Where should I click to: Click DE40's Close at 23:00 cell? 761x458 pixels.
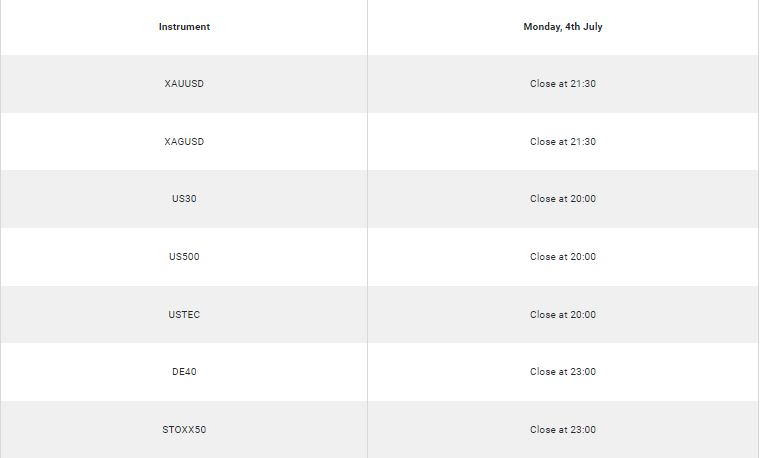pos(563,372)
